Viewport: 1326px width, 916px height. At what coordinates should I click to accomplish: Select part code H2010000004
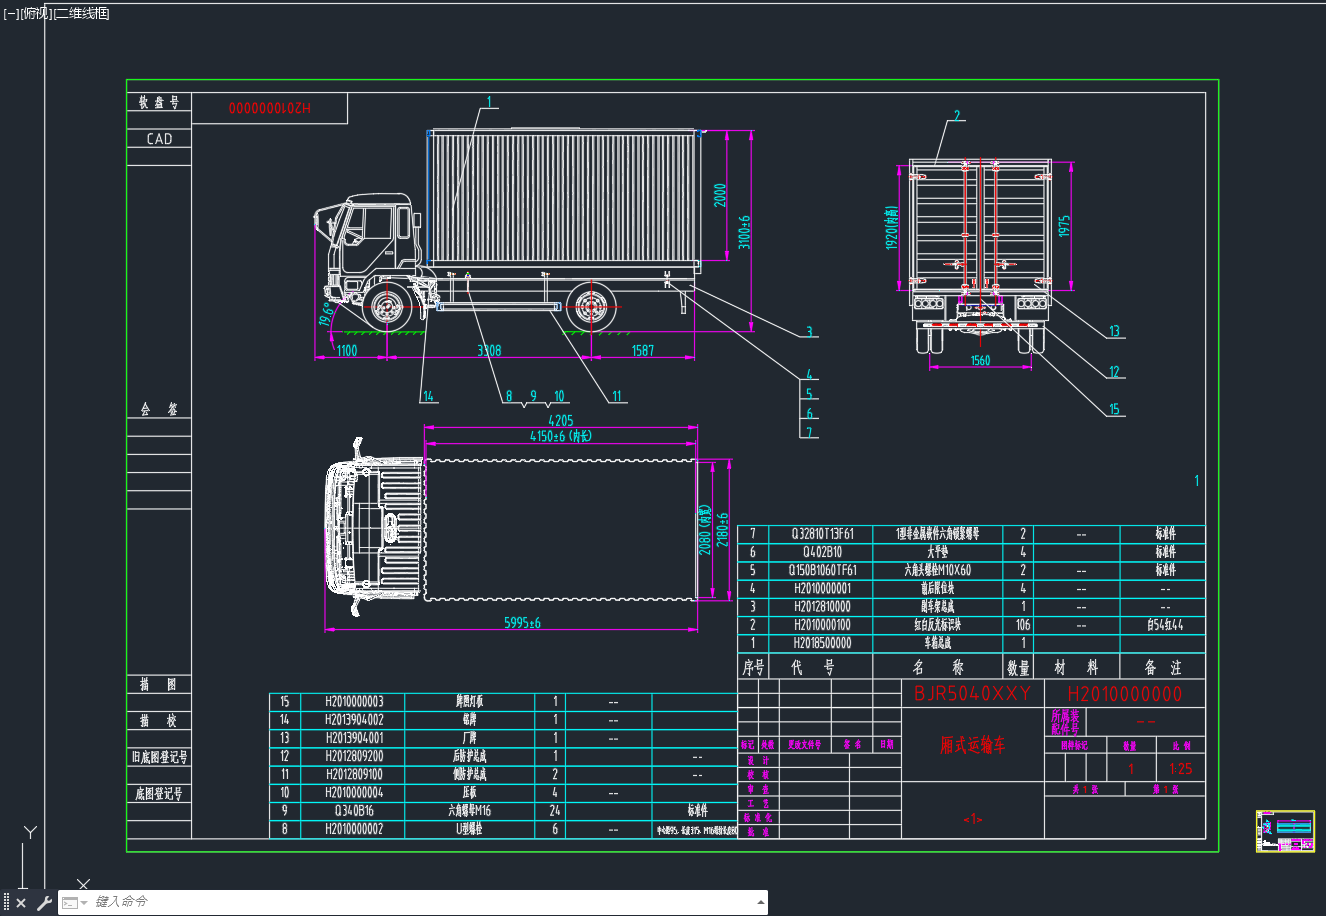(354, 792)
